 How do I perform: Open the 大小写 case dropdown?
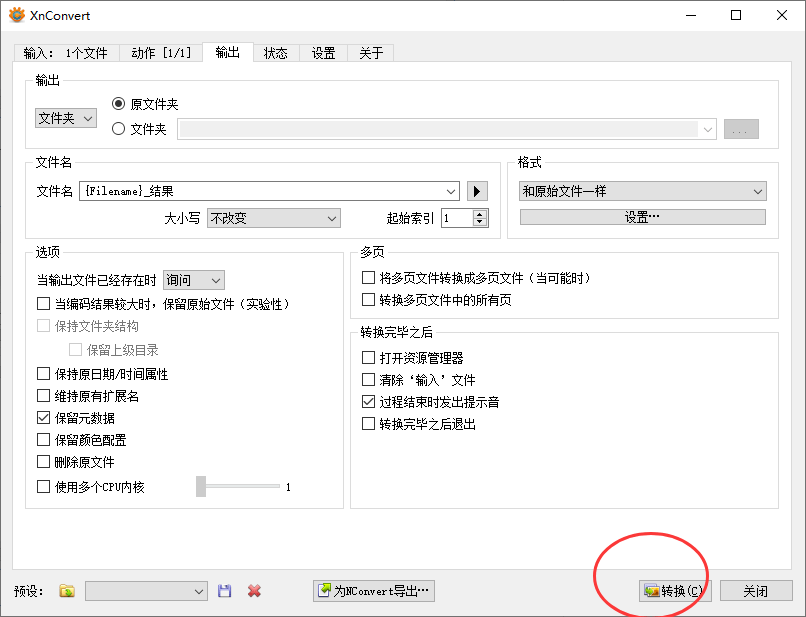click(x=273, y=218)
